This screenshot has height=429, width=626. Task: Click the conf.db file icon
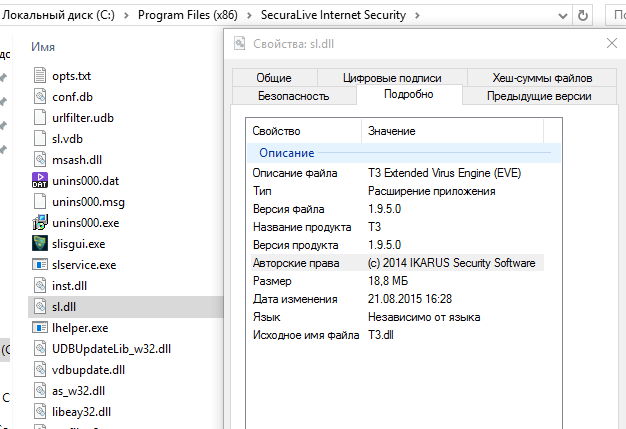41,97
